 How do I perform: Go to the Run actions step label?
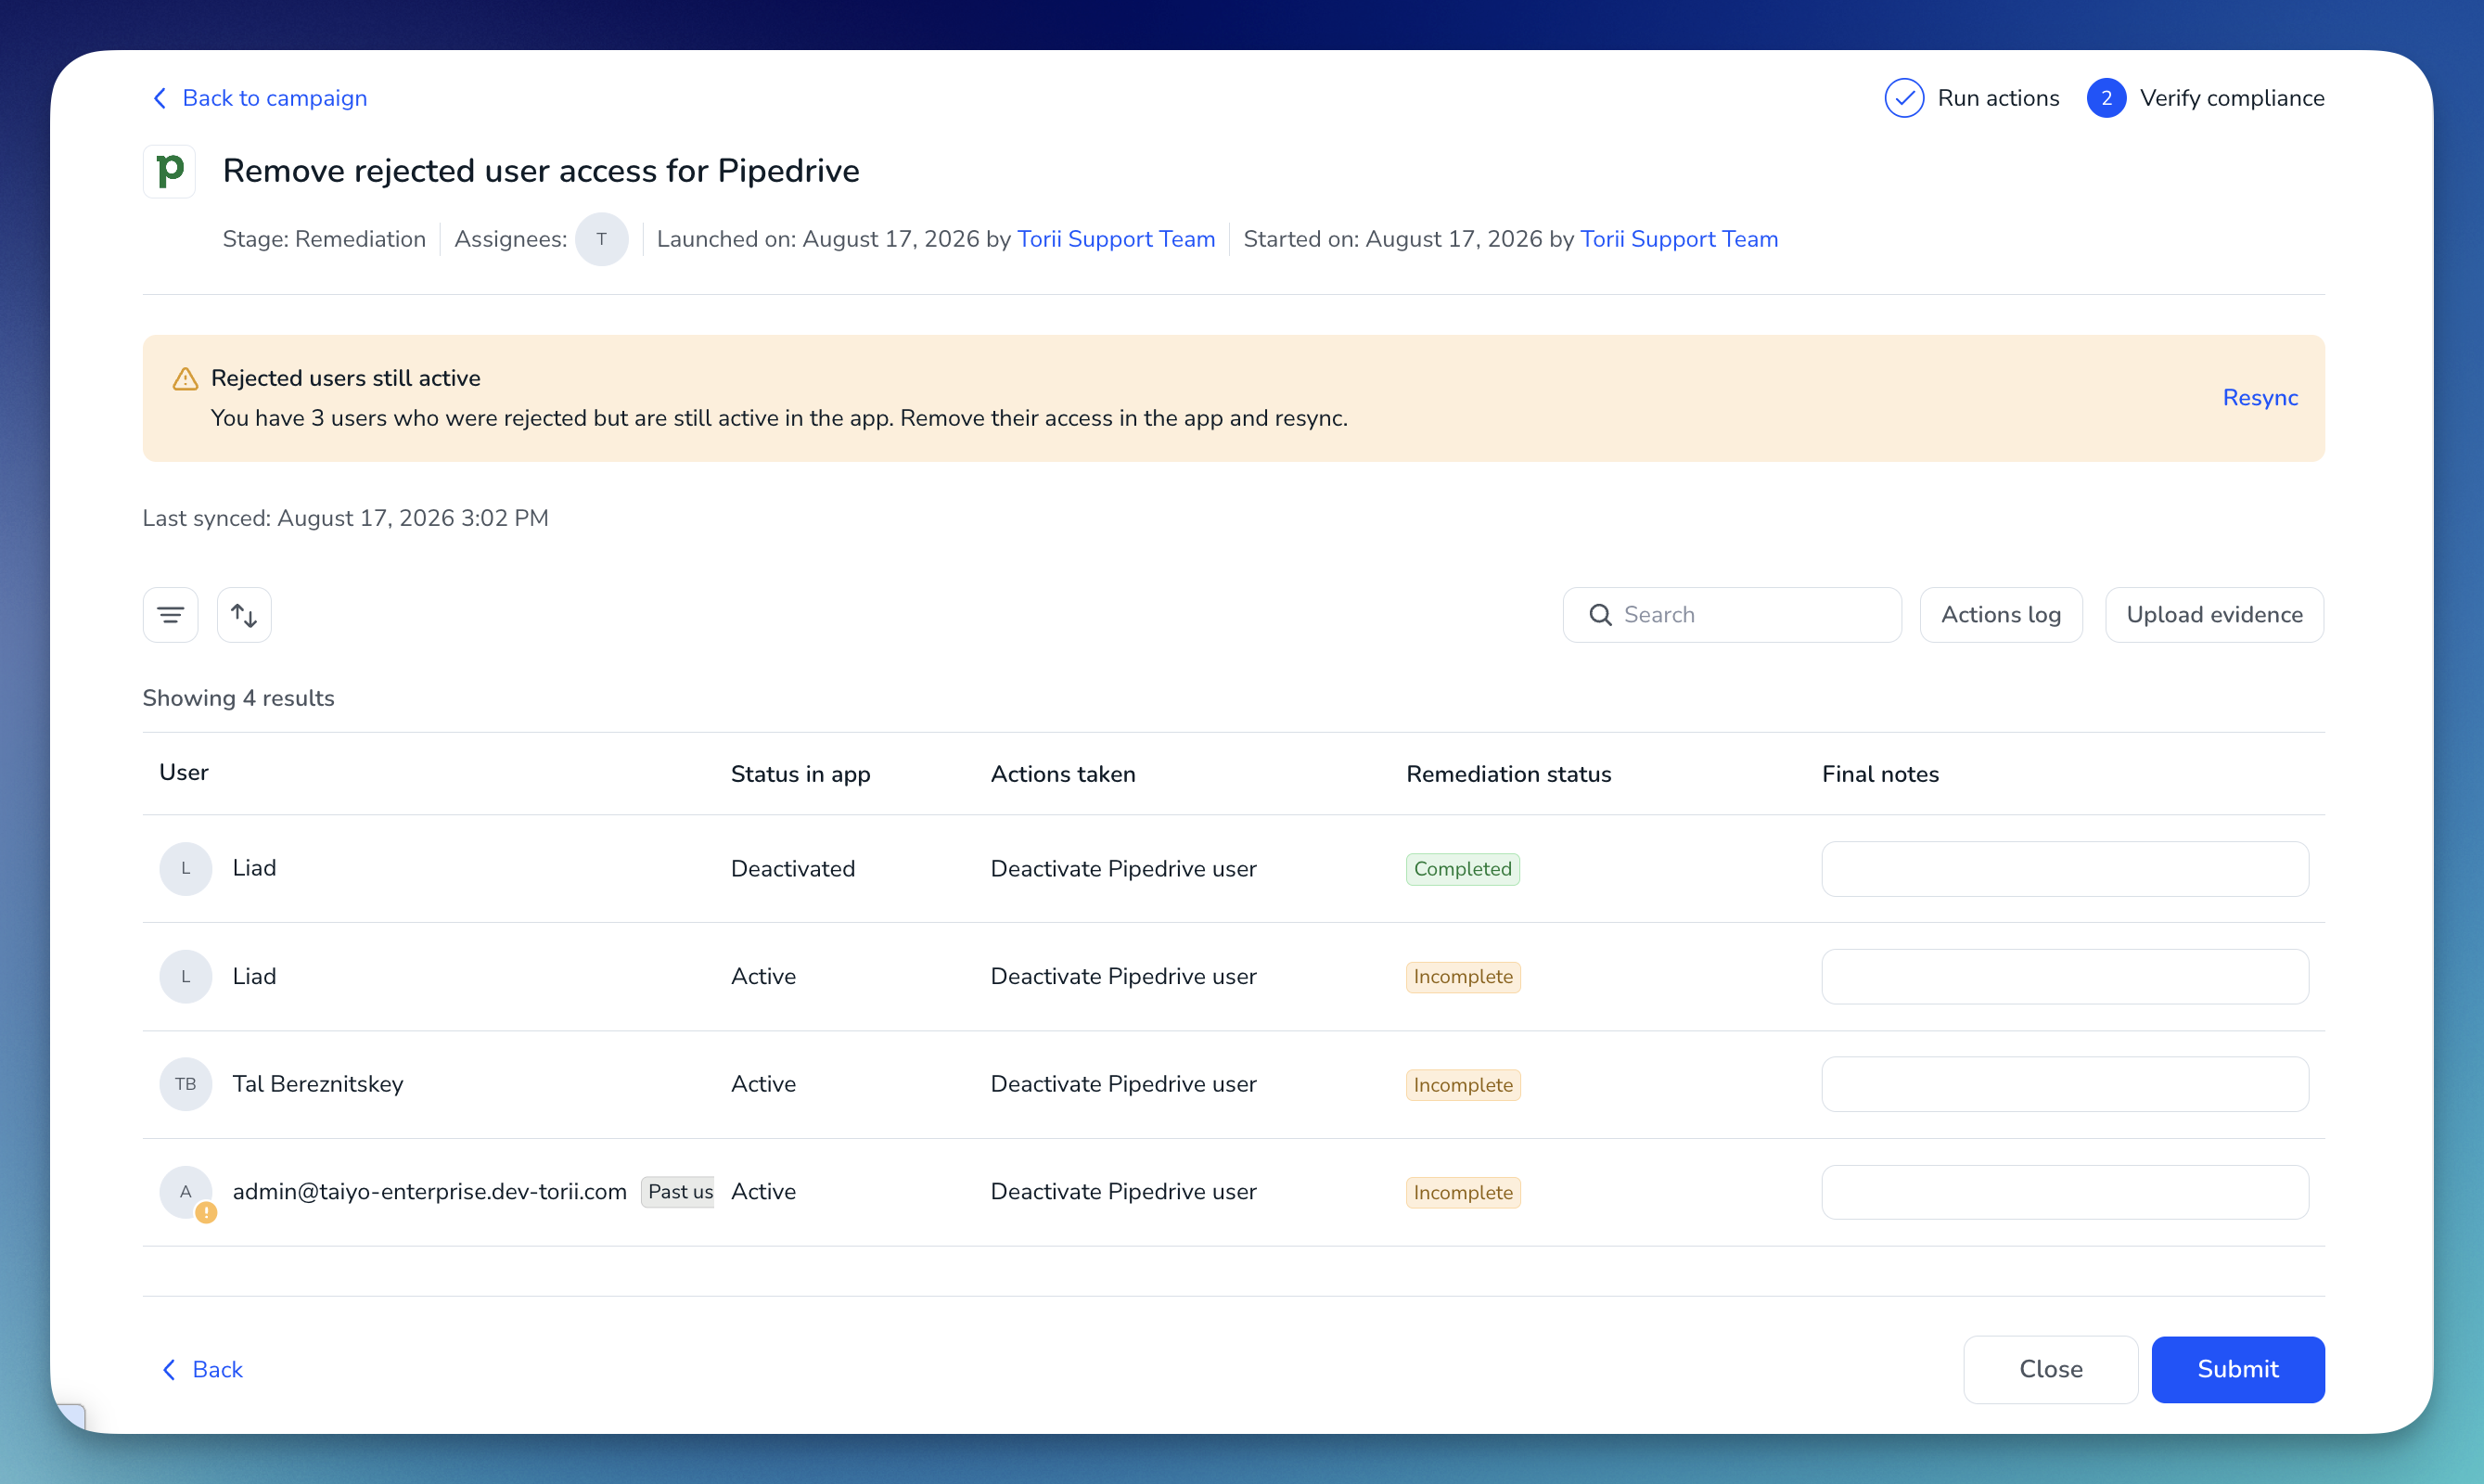click(1998, 98)
